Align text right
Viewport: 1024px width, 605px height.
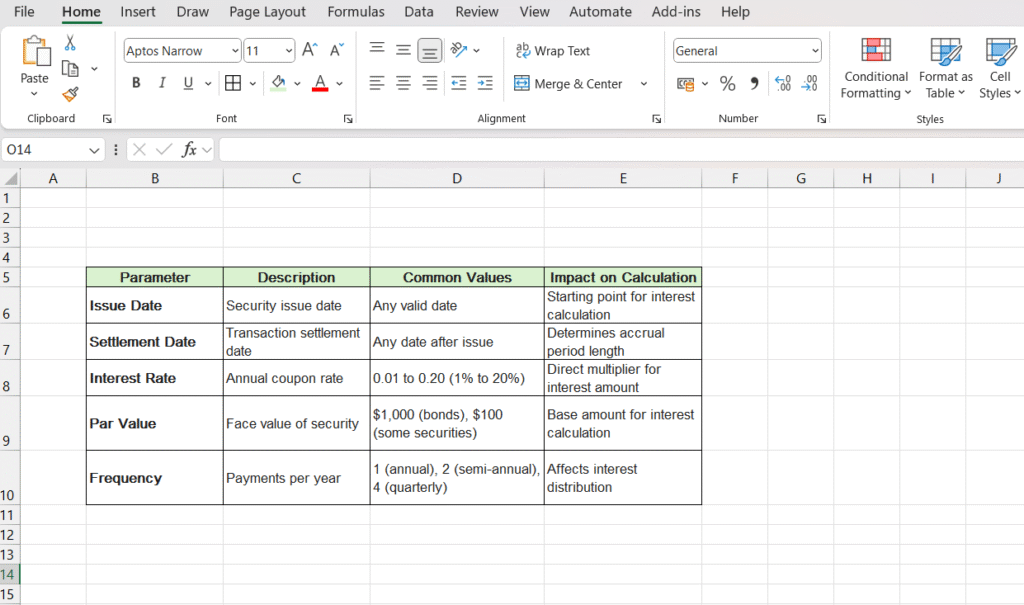(x=430, y=83)
